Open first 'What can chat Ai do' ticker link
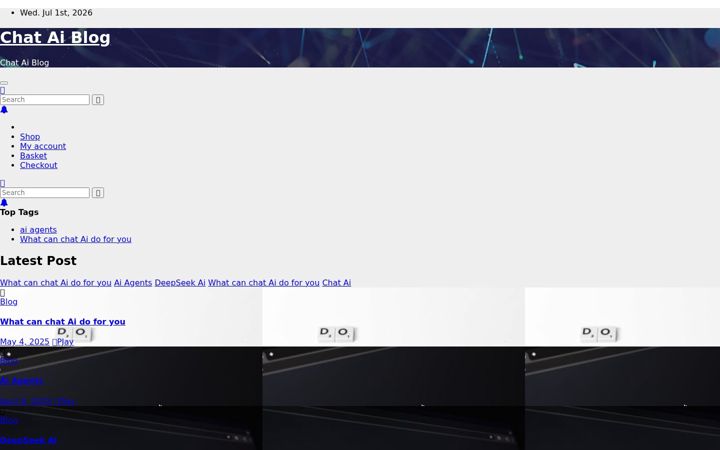The height and width of the screenshot is (450, 720). click(56, 283)
